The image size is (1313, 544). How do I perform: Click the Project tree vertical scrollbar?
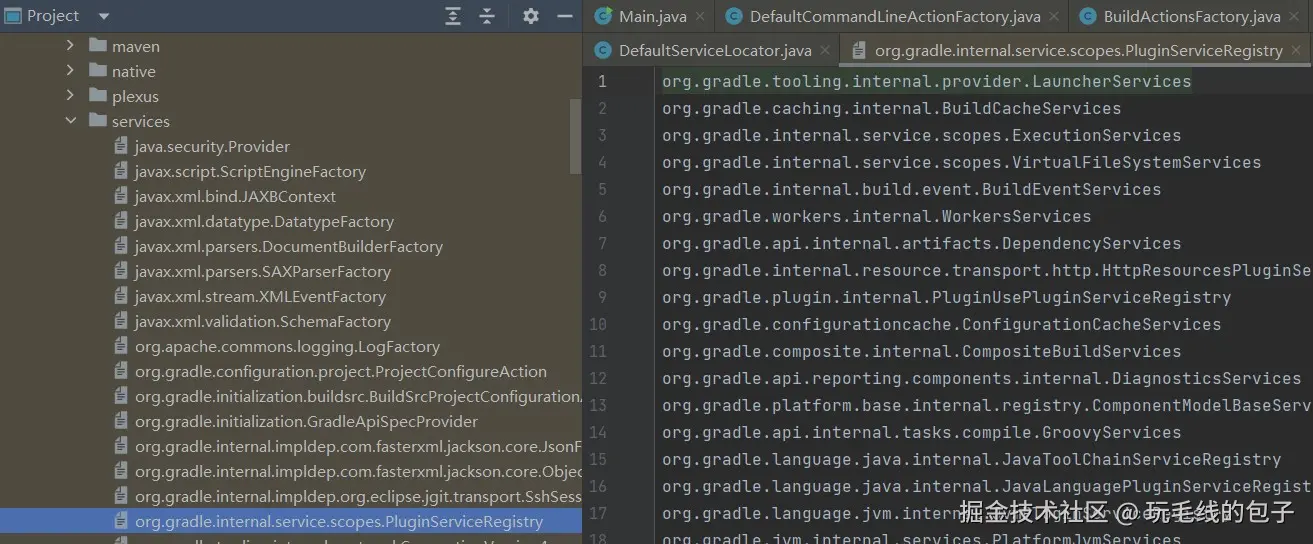point(575,135)
